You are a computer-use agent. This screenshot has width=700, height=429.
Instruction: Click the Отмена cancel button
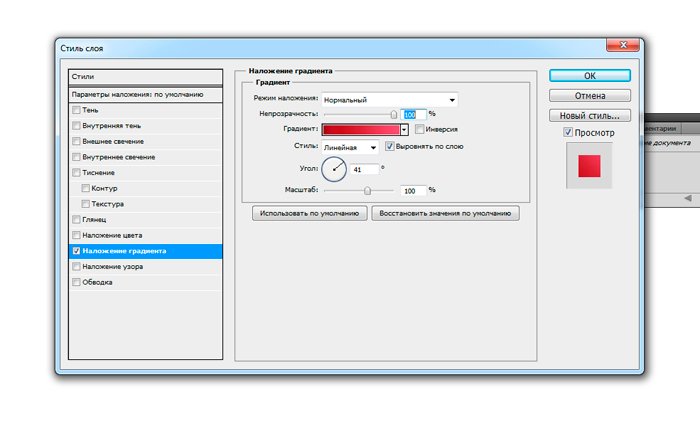[589, 96]
